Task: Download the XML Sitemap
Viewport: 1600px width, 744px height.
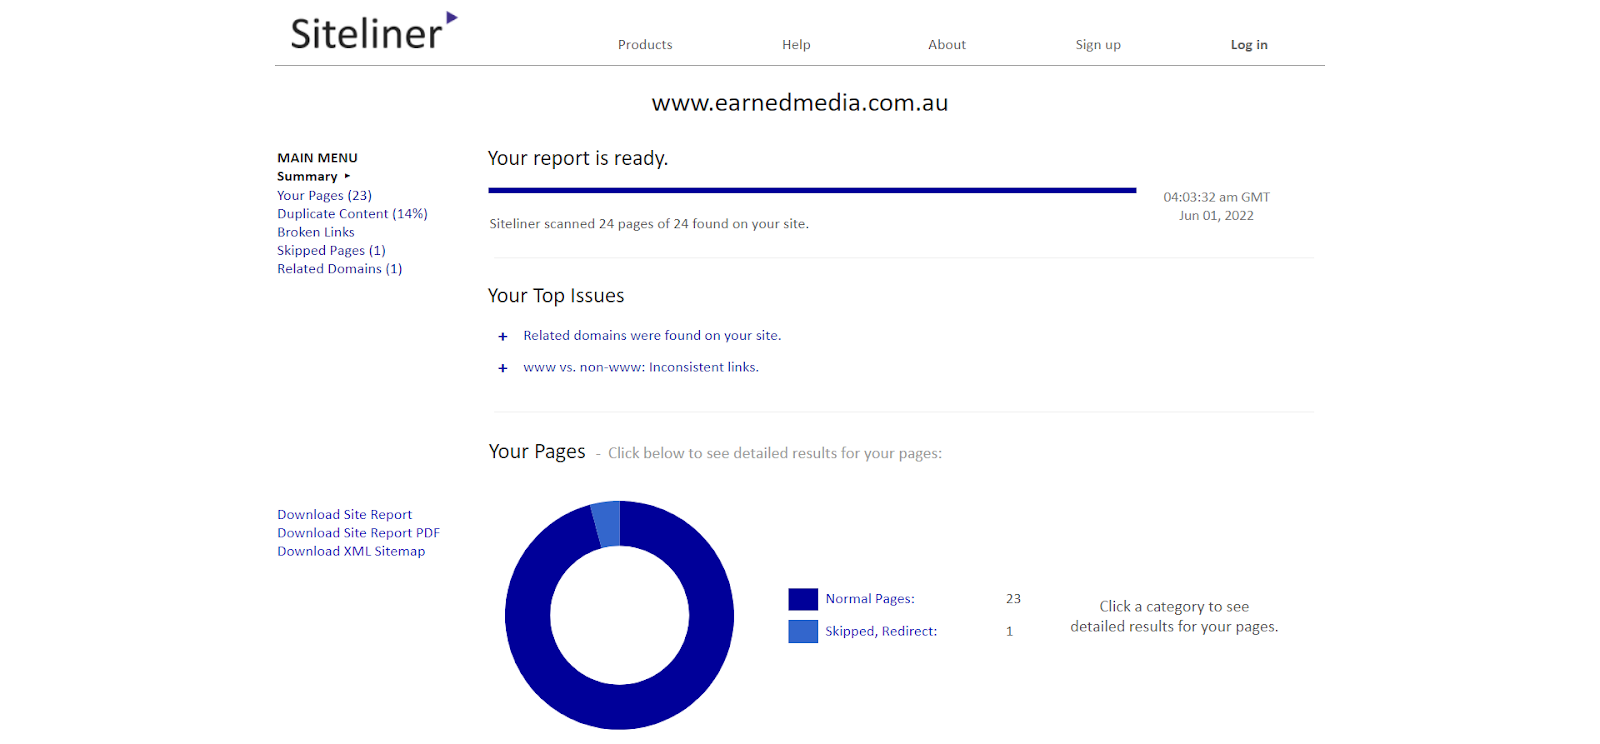Action: pyautogui.click(x=351, y=551)
